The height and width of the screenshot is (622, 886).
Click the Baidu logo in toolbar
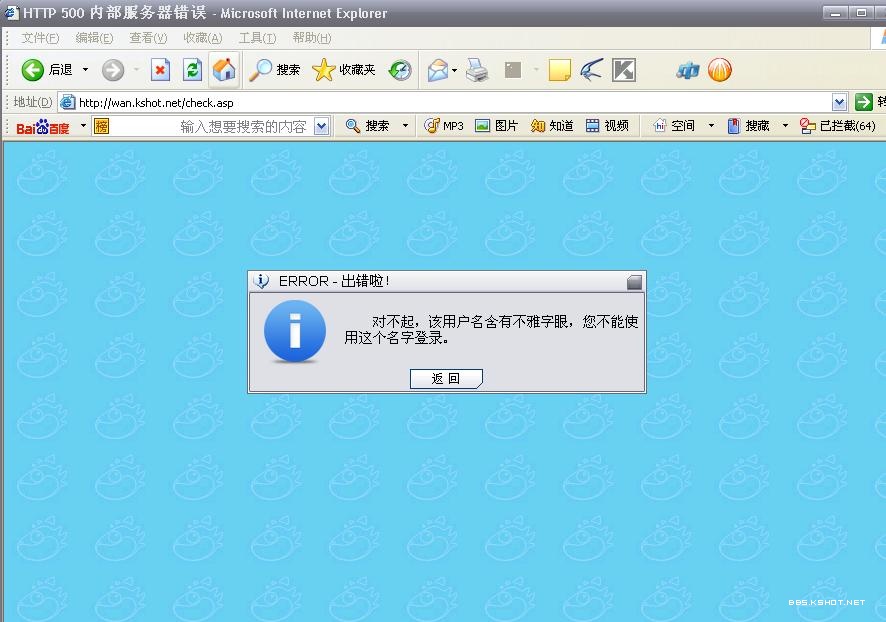coord(43,127)
